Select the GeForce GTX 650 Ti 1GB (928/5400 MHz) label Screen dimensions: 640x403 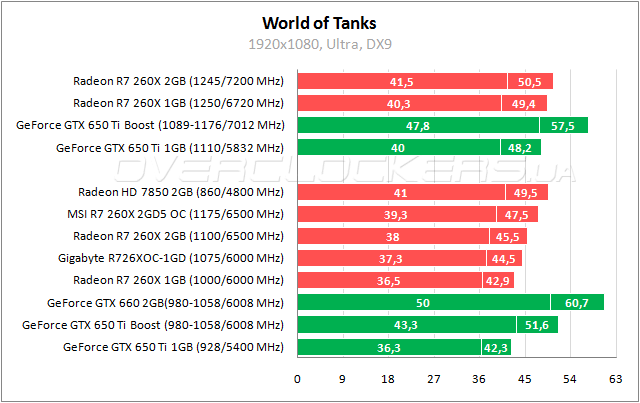[173, 347]
